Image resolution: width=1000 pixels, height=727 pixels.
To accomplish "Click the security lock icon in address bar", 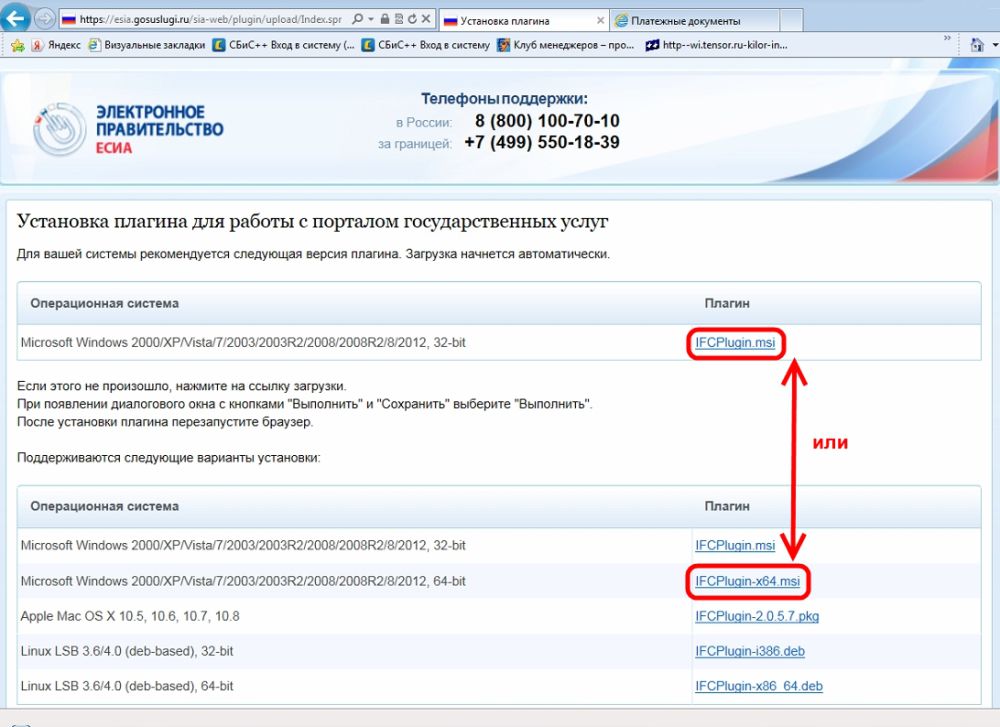I will (x=383, y=20).
